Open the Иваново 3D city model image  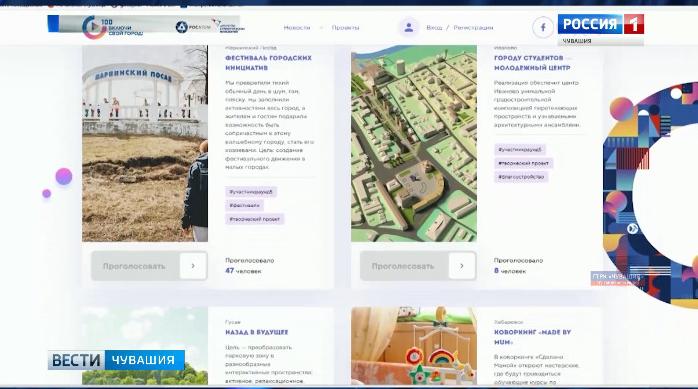tap(414, 143)
